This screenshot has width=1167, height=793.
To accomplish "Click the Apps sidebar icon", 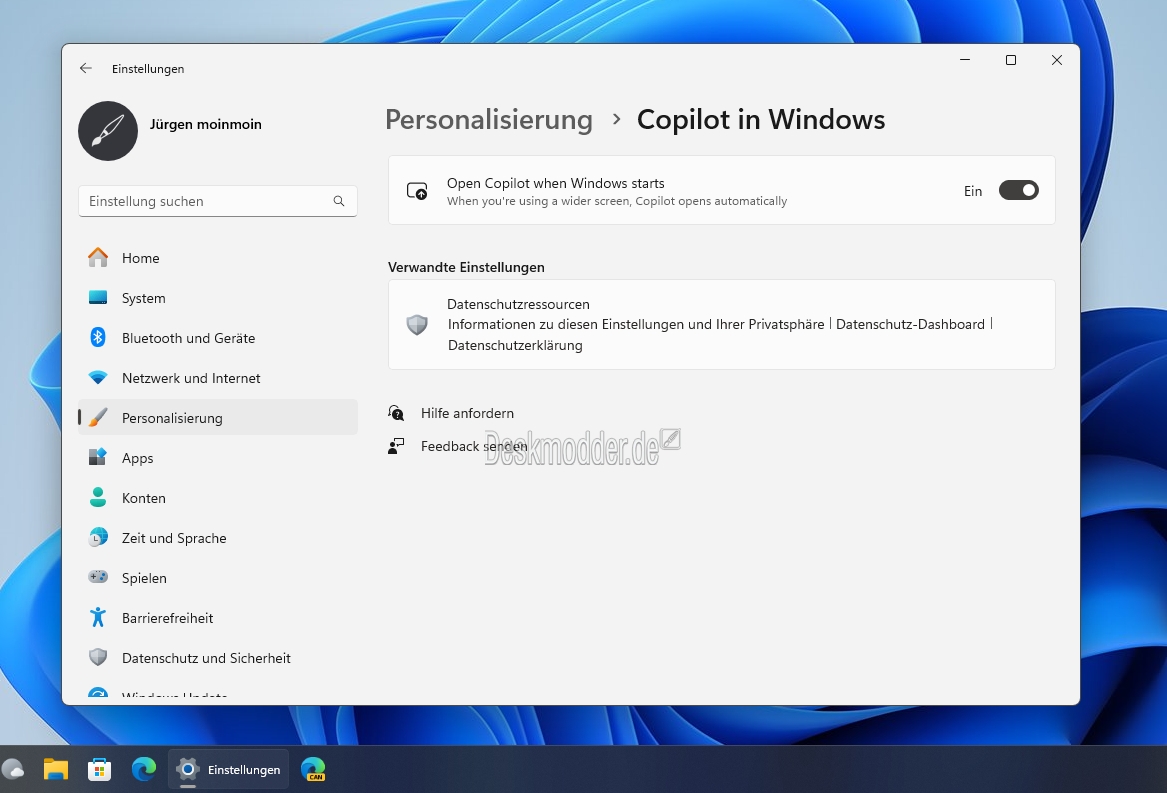I will coord(97,457).
